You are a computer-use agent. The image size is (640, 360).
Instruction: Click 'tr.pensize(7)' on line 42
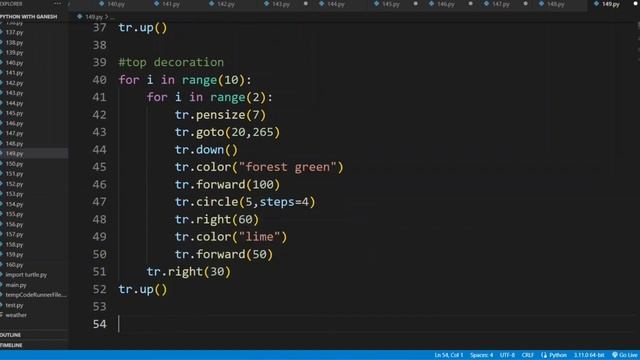pos(220,115)
